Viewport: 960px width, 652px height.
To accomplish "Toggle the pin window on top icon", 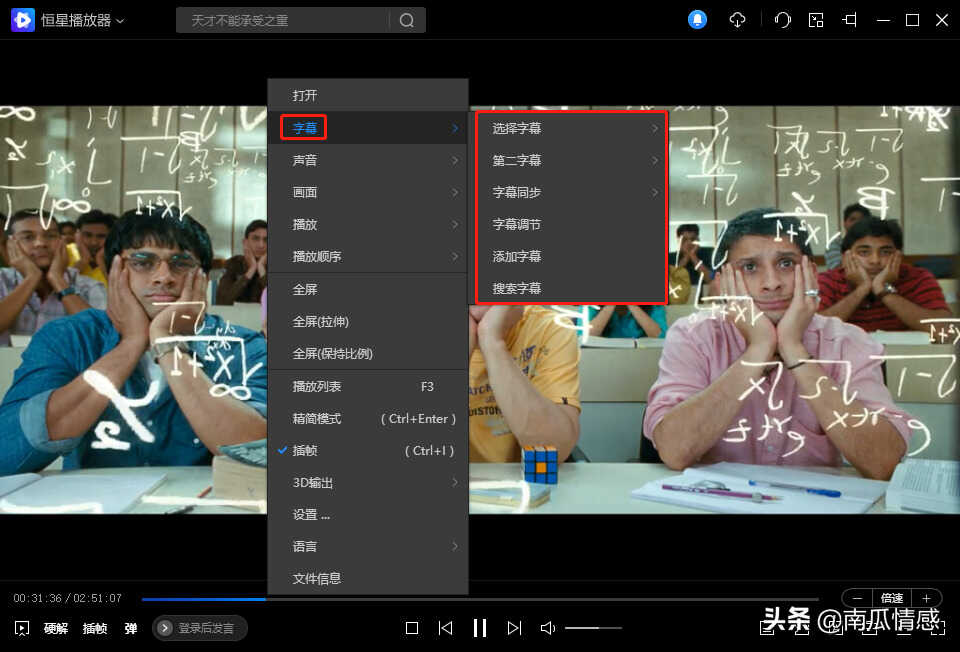I will 850,20.
